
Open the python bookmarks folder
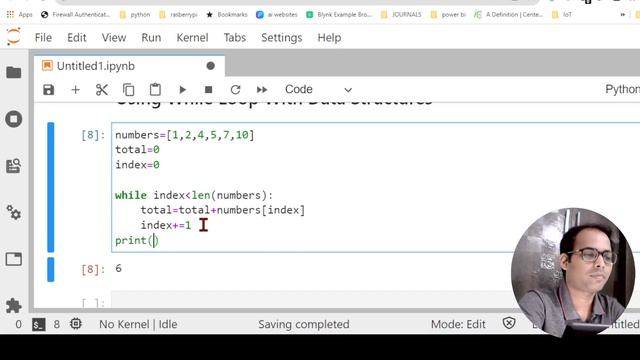tap(135, 14)
